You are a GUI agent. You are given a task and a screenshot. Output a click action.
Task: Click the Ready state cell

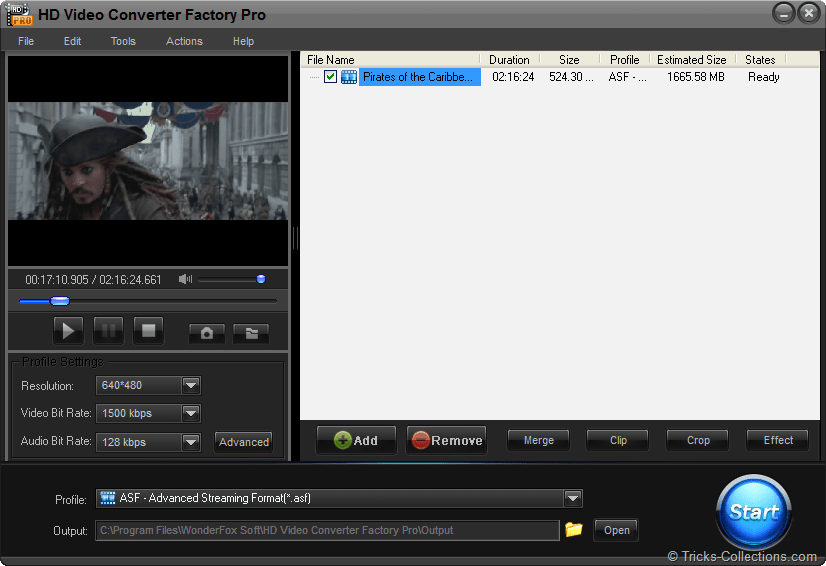pyautogui.click(x=764, y=77)
